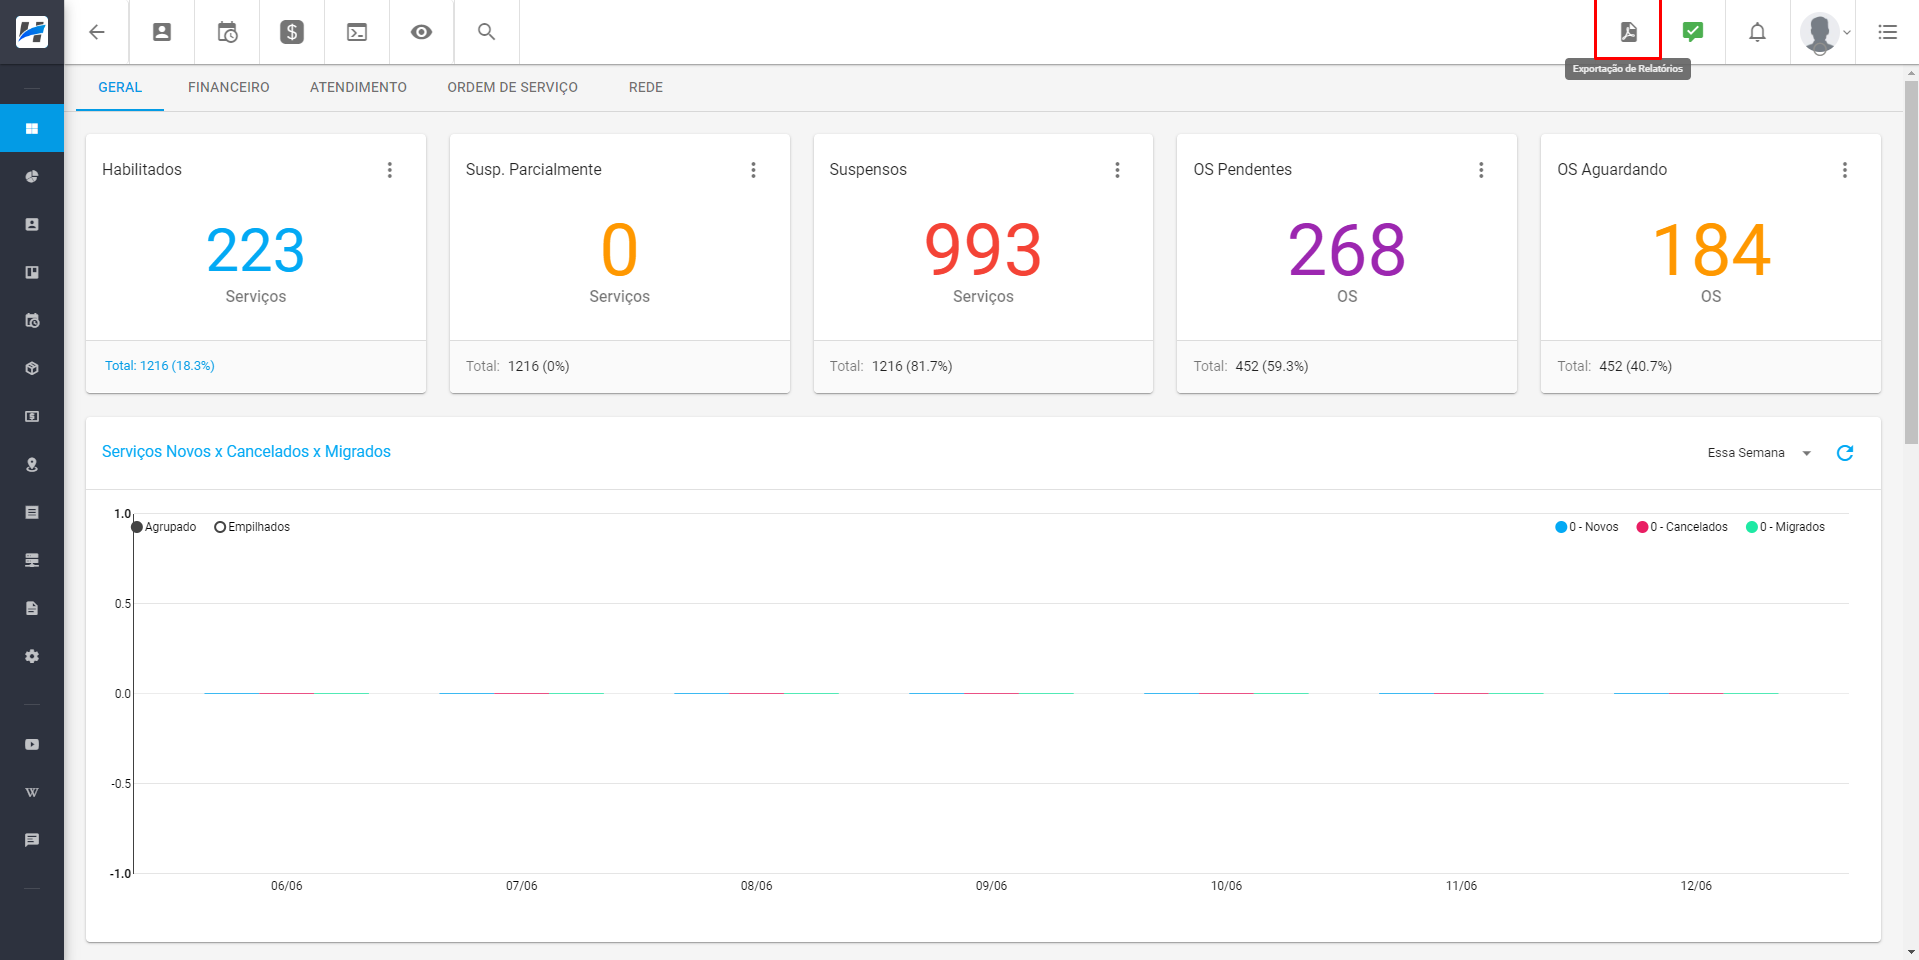This screenshot has height=960, width=1919.
Task: Open the notifications bell
Action: 1757,32
